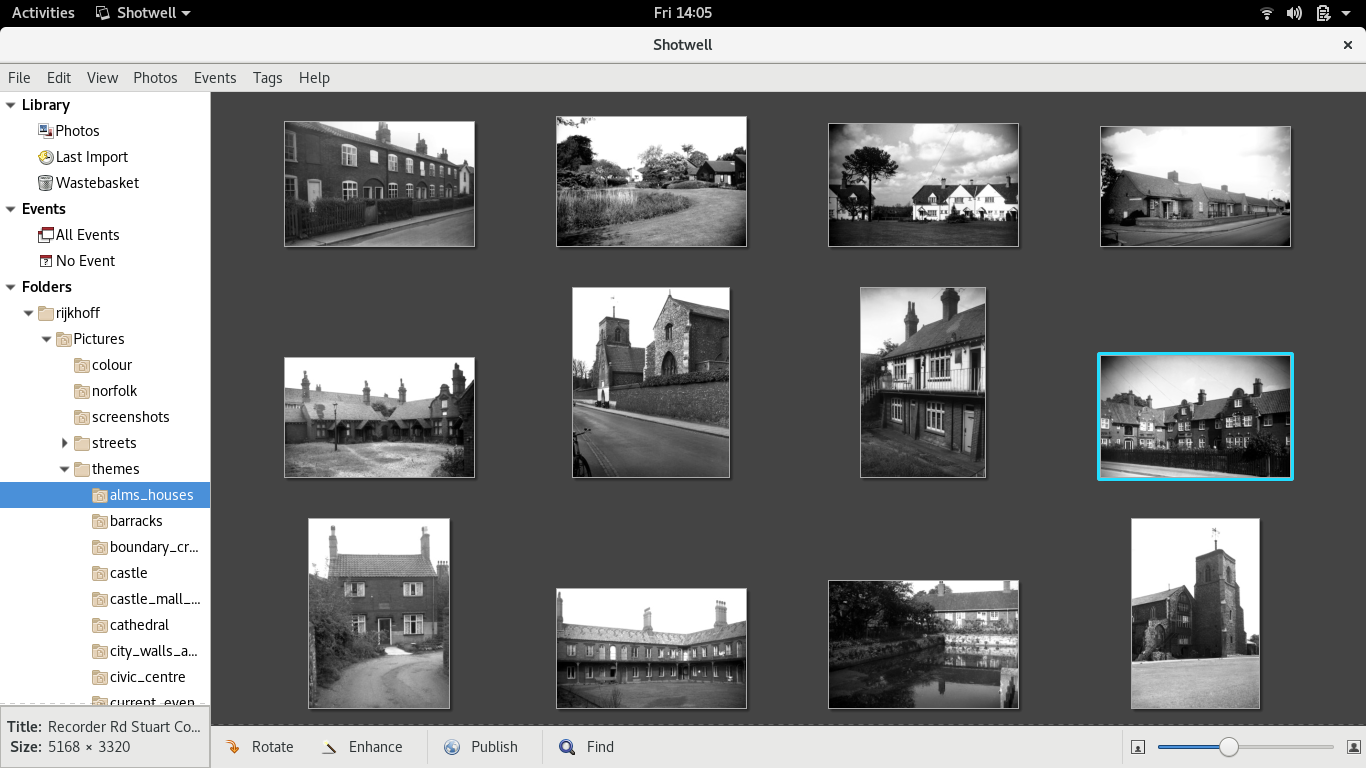This screenshot has width=1366, height=768.
Task: Select the reflecting pond photo thumbnail
Action: [923, 645]
